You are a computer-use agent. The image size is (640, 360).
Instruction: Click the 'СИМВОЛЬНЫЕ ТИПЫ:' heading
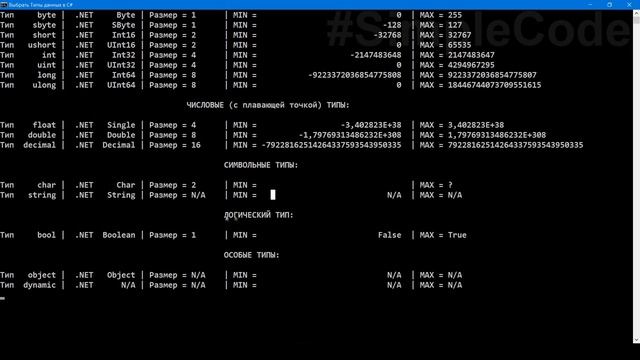point(261,165)
